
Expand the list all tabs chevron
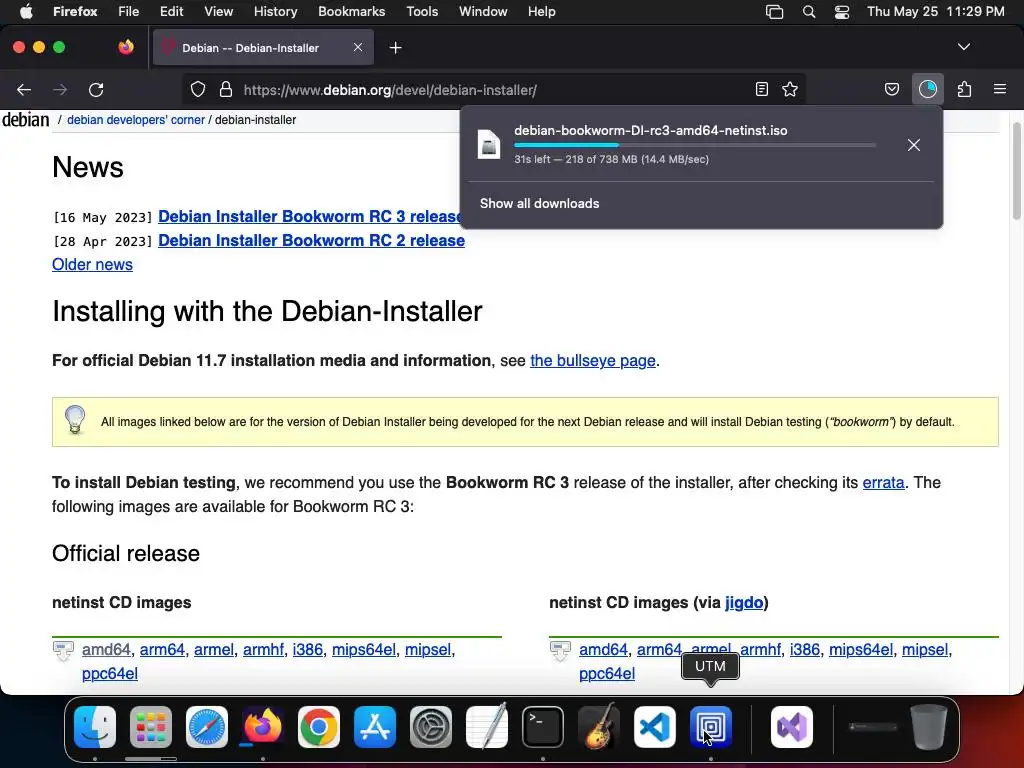point(963,47)
